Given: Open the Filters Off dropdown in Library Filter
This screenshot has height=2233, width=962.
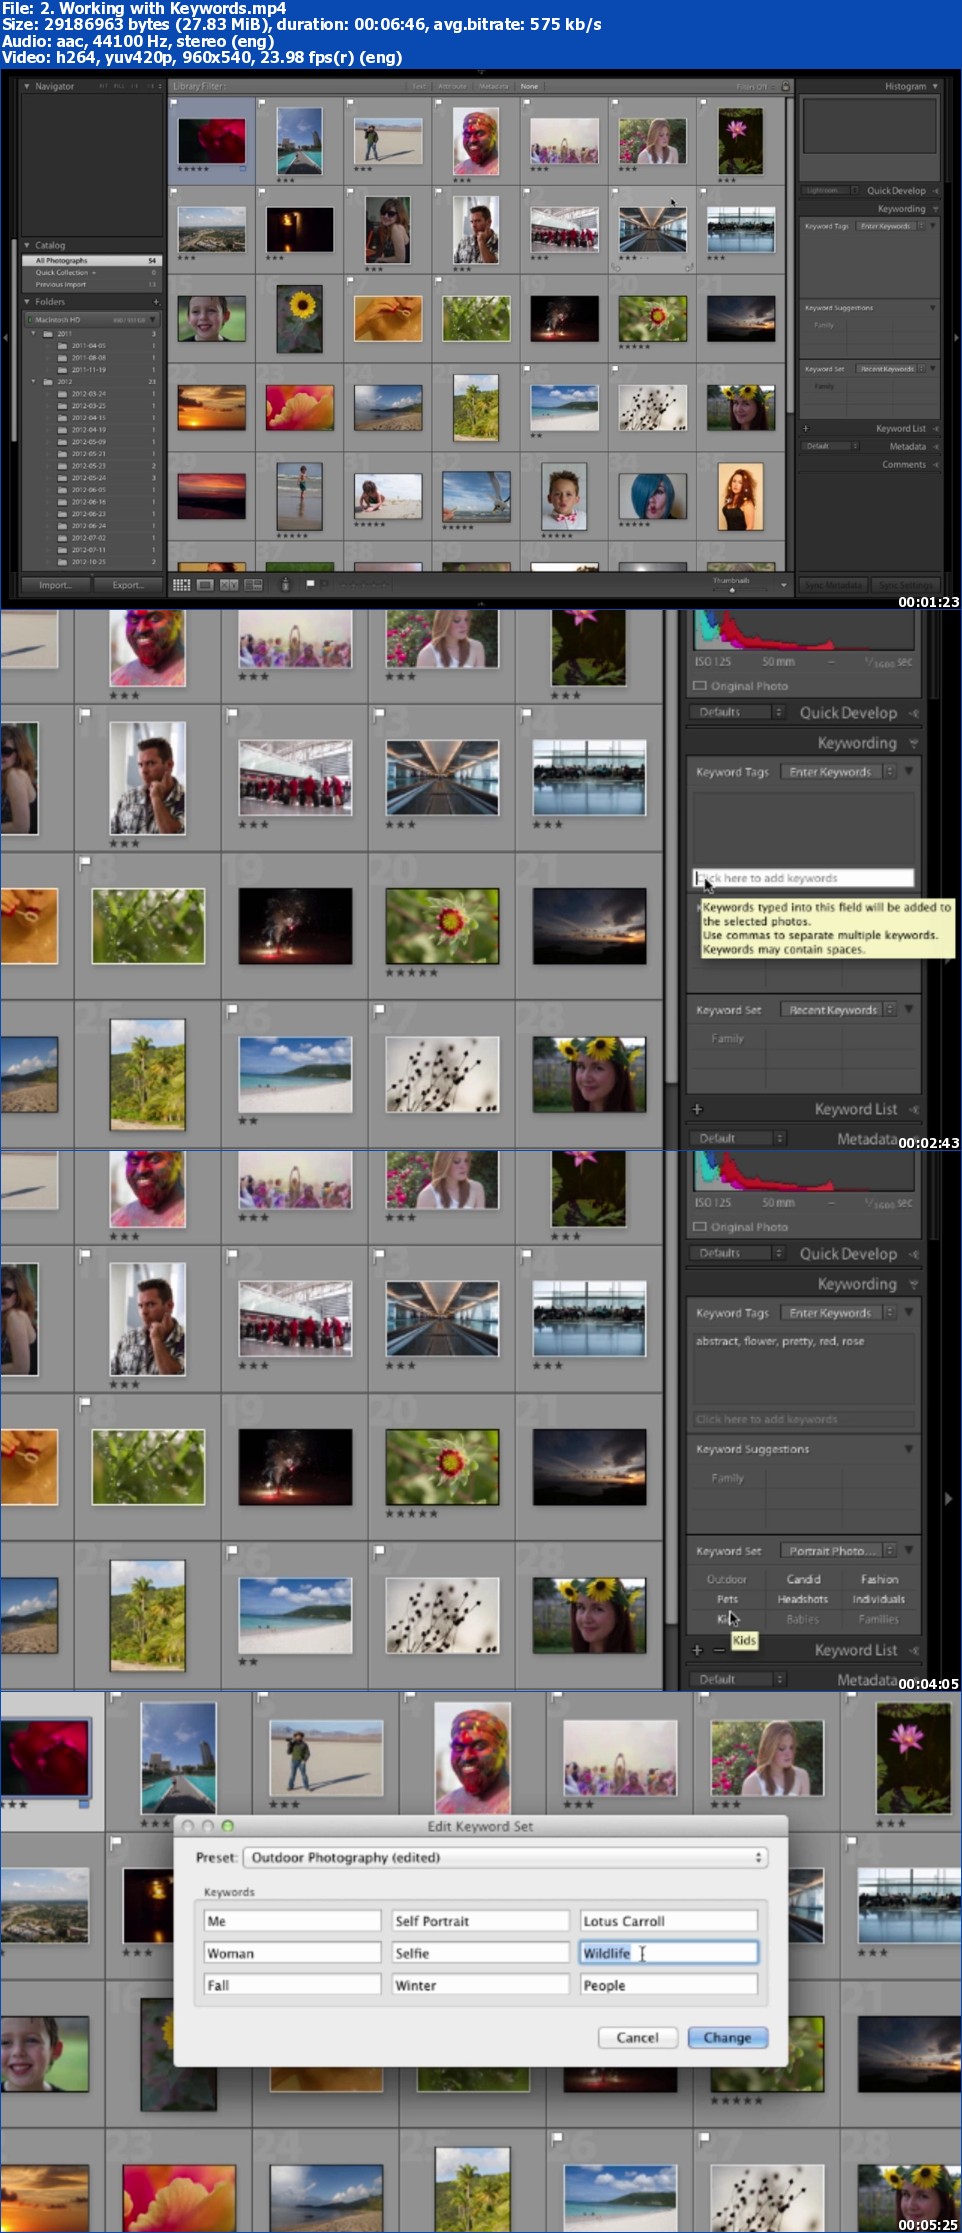Looking at the screenshot, I should [754, 86].
